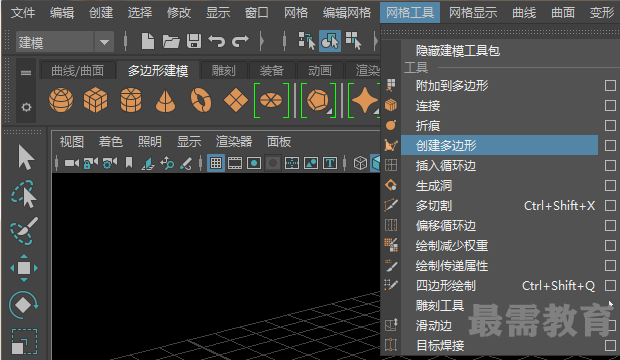This screenshot has width=620, height=360.
Task: Open the 网格工具 menu
Action: 410,13
